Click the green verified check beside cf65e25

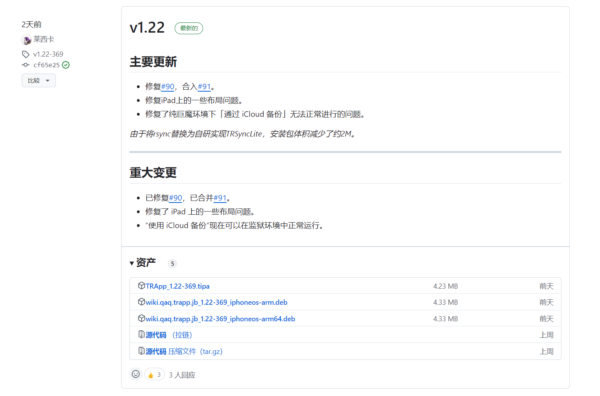tap(66, 65)
